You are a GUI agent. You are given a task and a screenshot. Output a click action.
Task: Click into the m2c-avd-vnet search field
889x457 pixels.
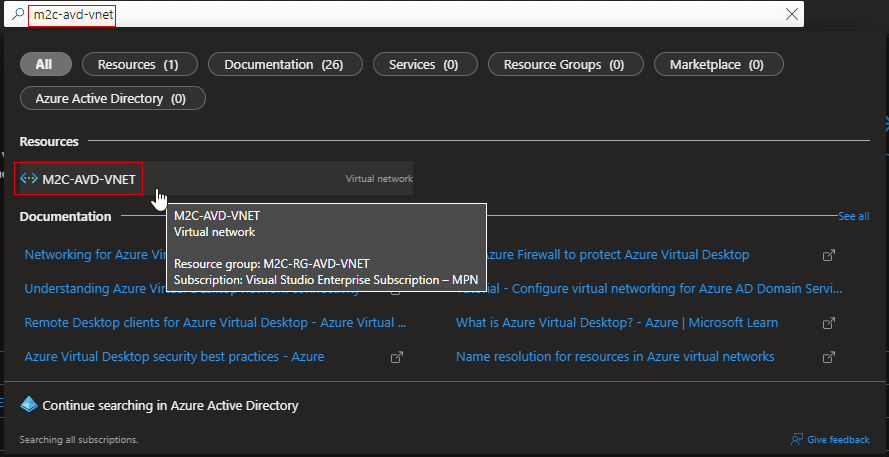[400, 14]
